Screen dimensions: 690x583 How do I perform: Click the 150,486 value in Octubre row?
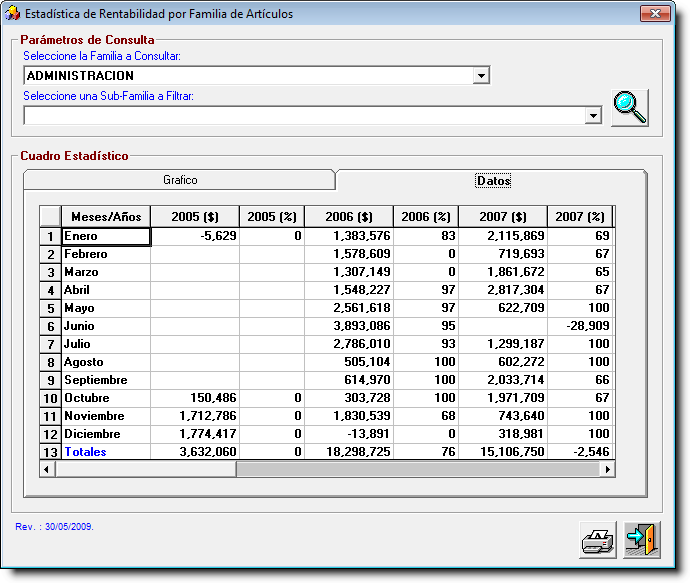tap(195, 398)
